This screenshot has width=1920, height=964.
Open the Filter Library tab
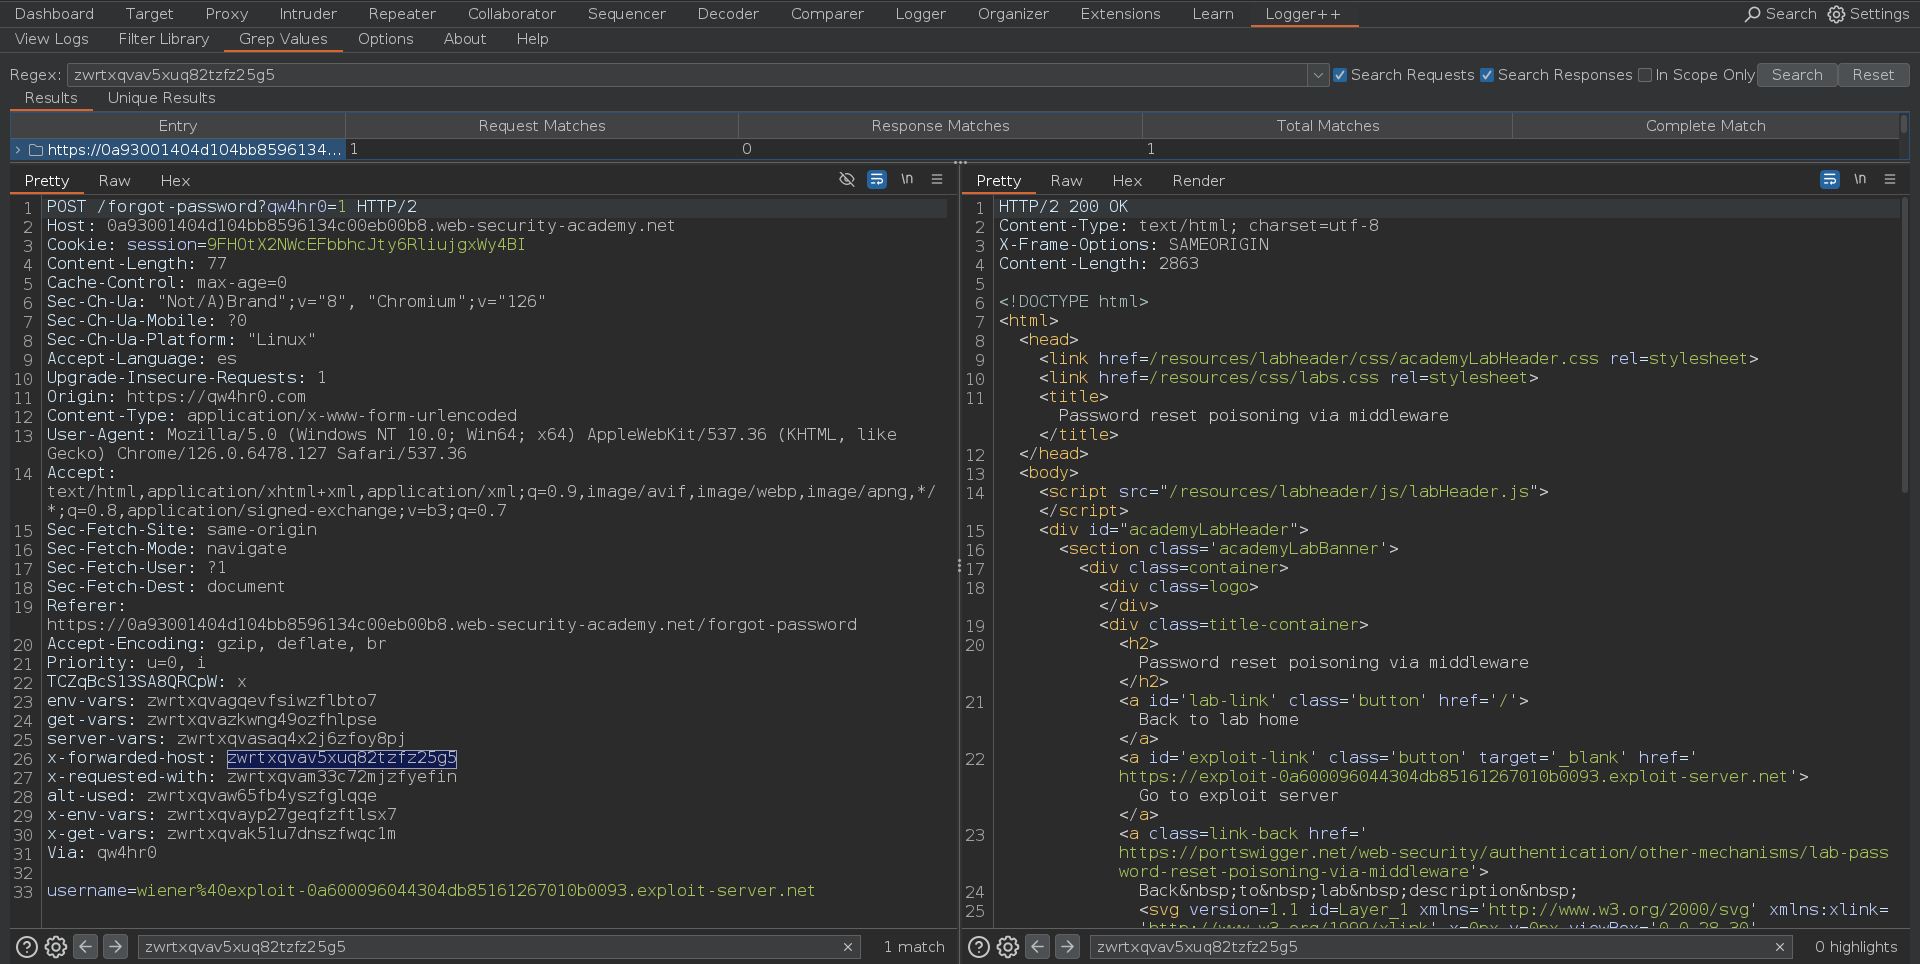(163, 39)
